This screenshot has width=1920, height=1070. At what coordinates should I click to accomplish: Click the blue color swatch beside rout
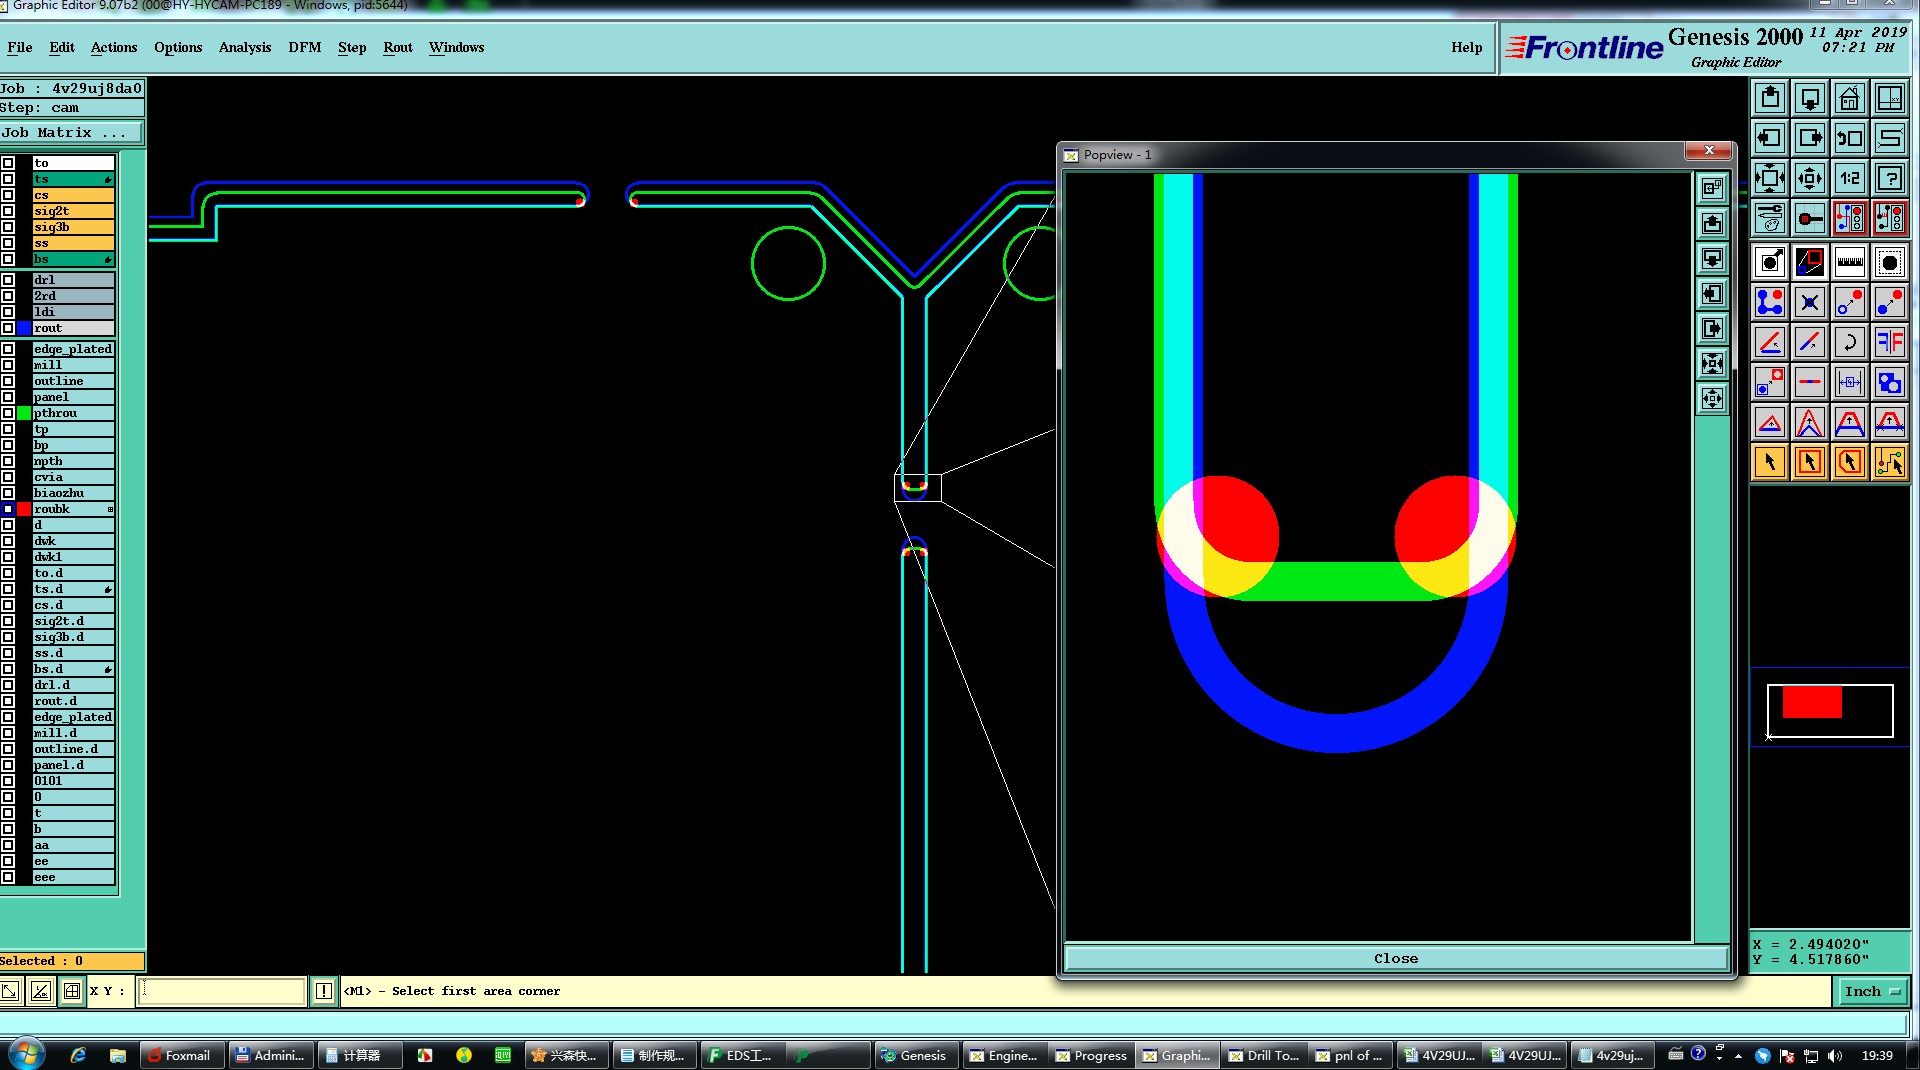(x=24, y=328)
